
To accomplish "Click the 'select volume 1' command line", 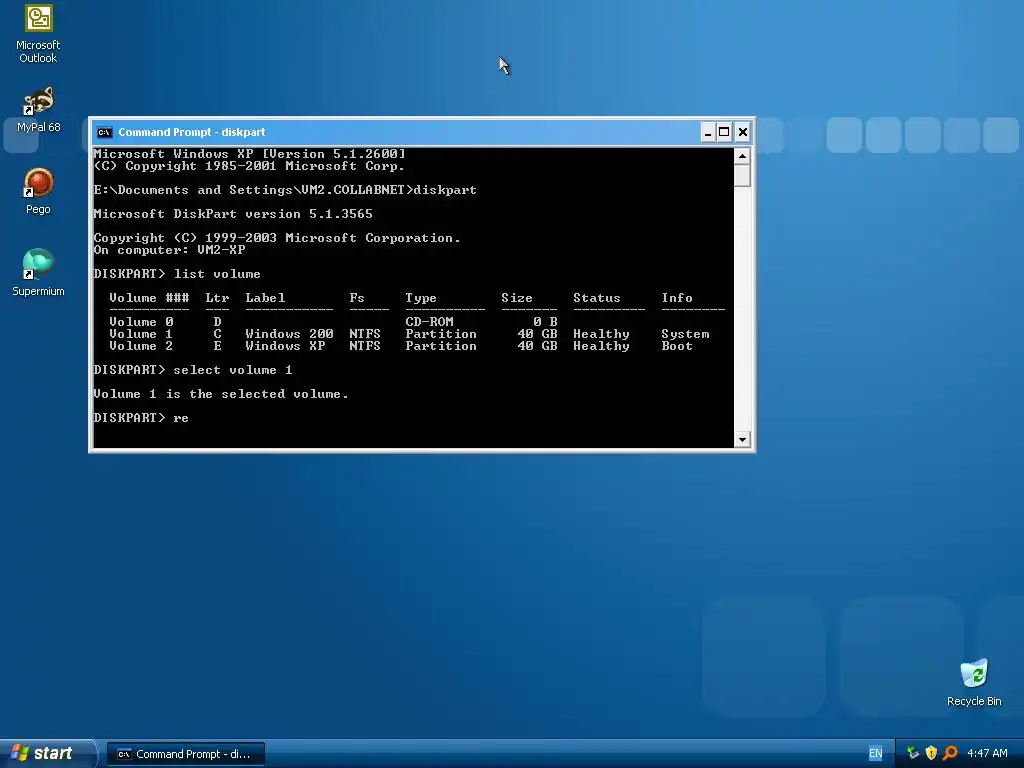I will pos(193,370).
